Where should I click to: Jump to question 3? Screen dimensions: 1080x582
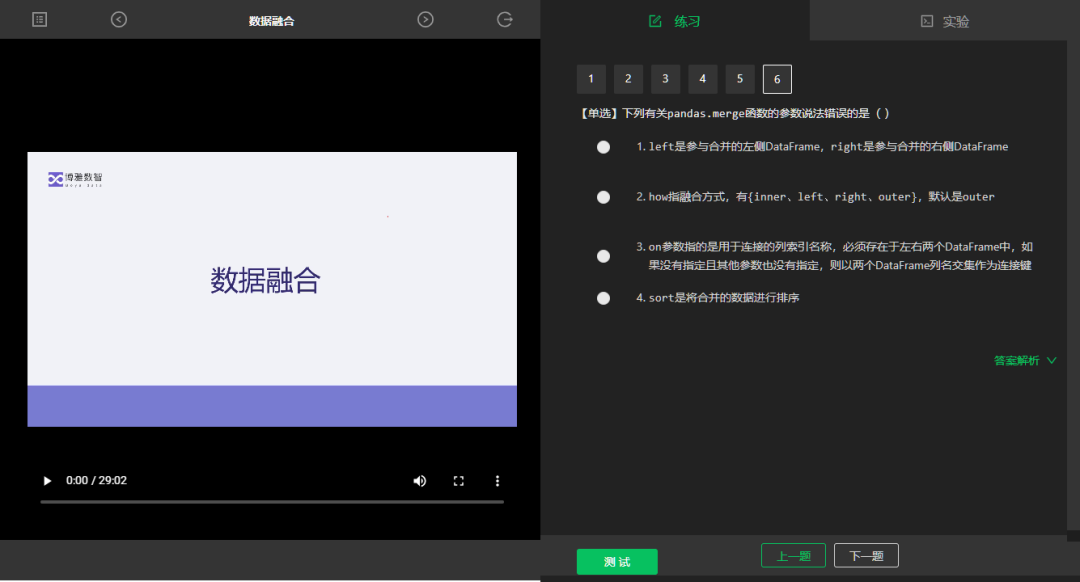665,79
